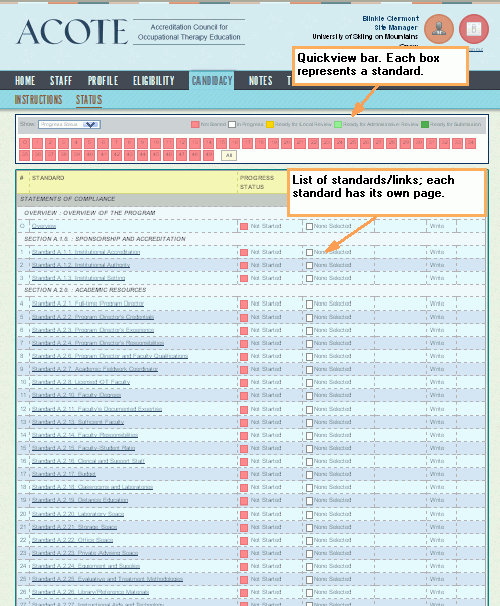Click the red logout door icon
This screenshot has height=606, width=500.
click(x=474, y=29)
